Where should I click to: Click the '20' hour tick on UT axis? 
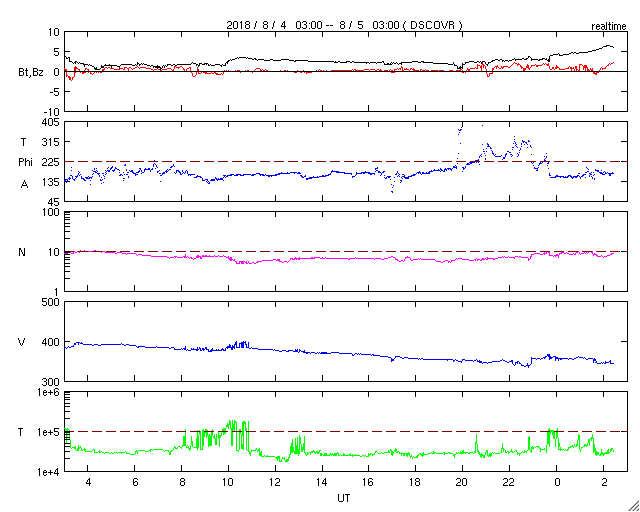point(462,482)
